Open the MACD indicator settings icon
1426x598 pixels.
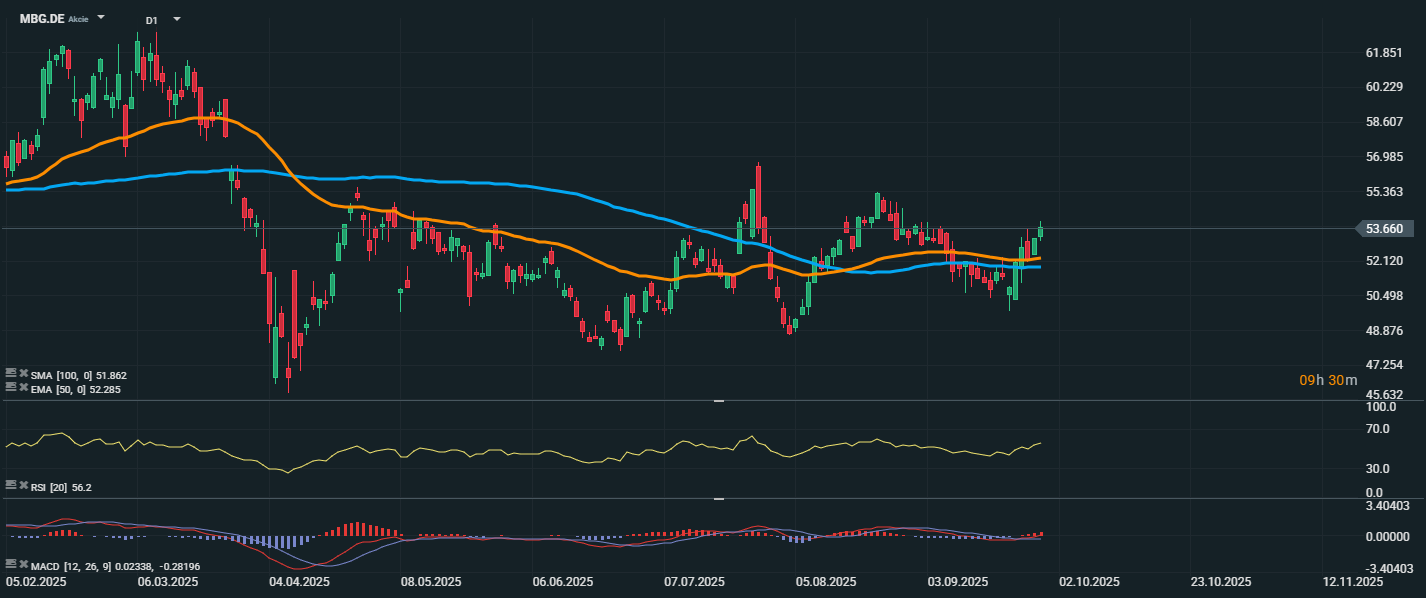(x=11, y=565)
